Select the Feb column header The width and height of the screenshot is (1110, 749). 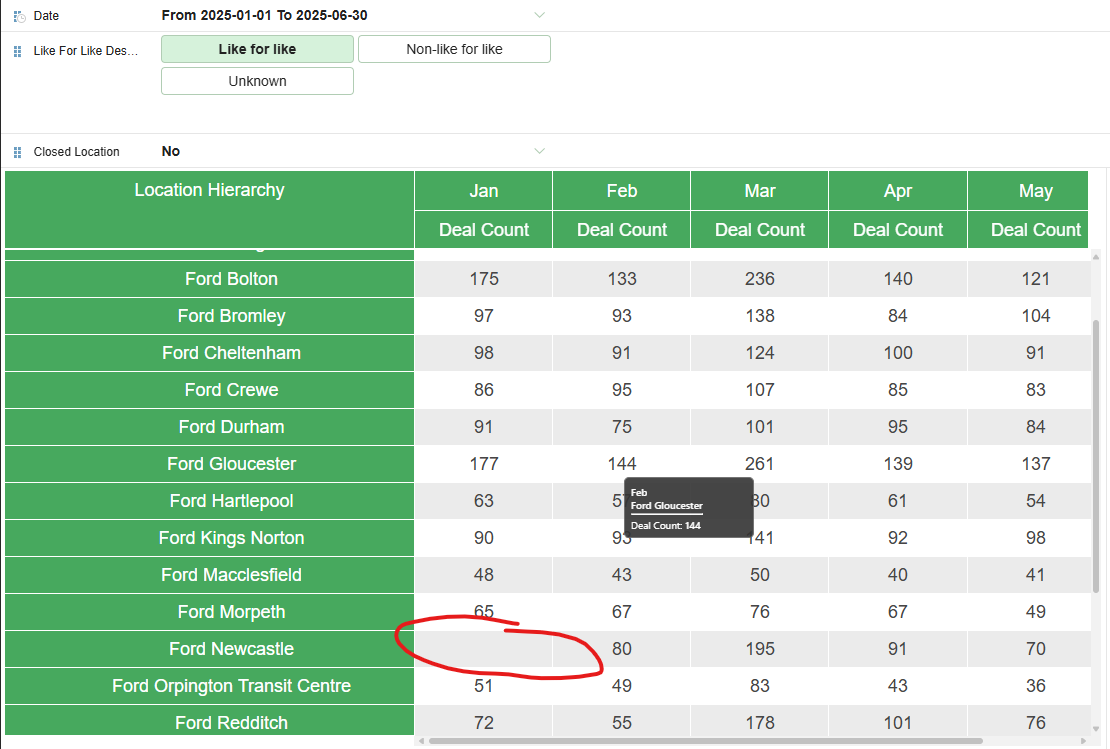[x=622, y=190]
